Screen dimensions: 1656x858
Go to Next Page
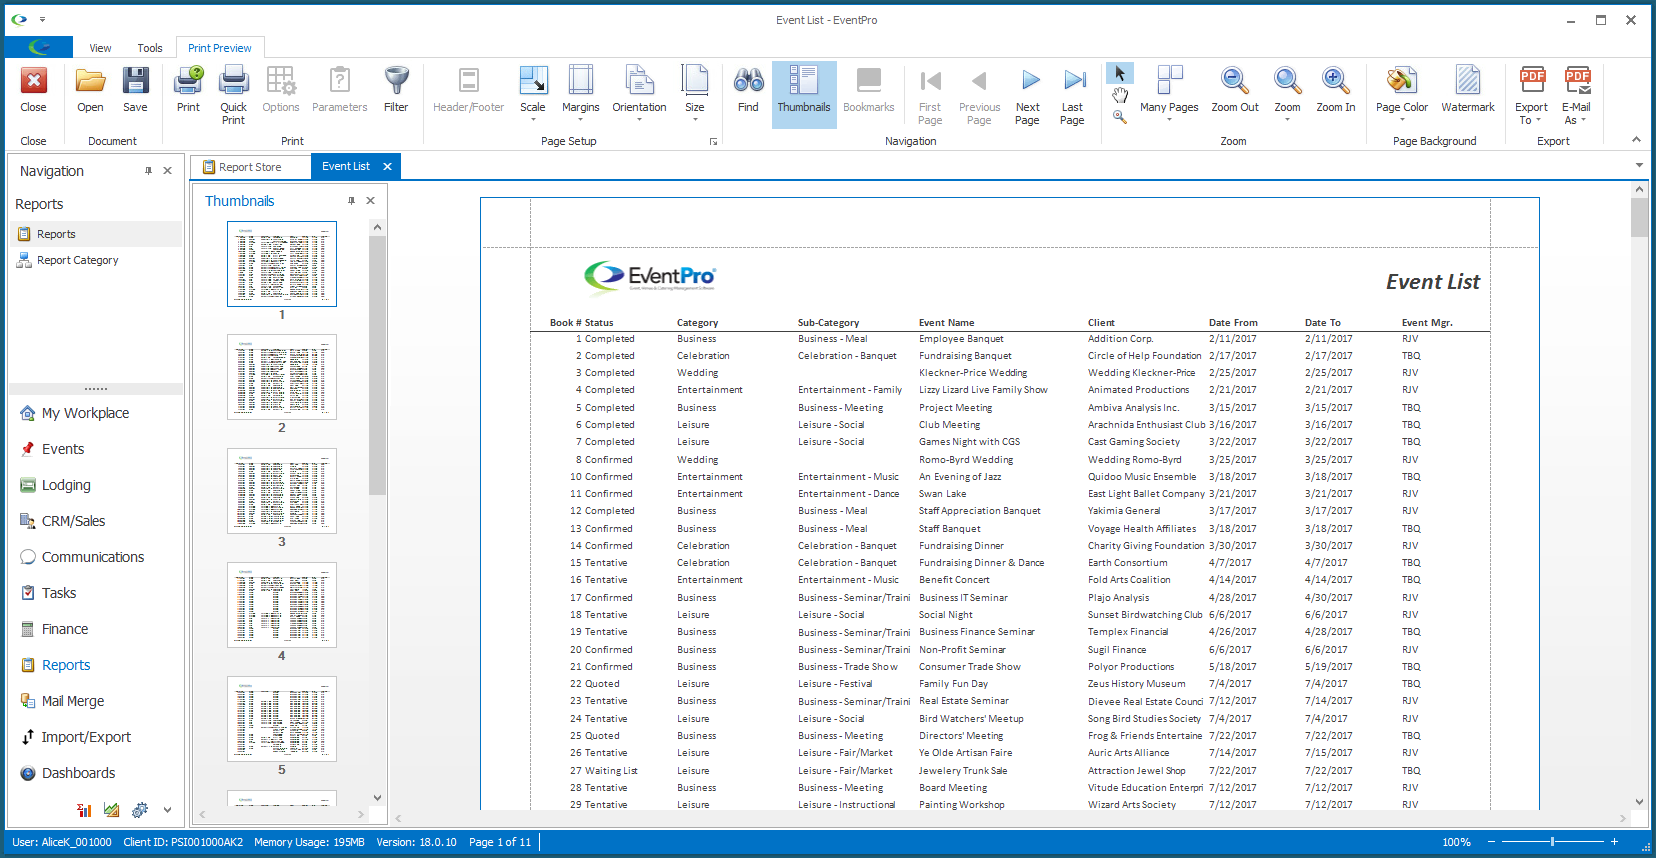point(1027,95)
